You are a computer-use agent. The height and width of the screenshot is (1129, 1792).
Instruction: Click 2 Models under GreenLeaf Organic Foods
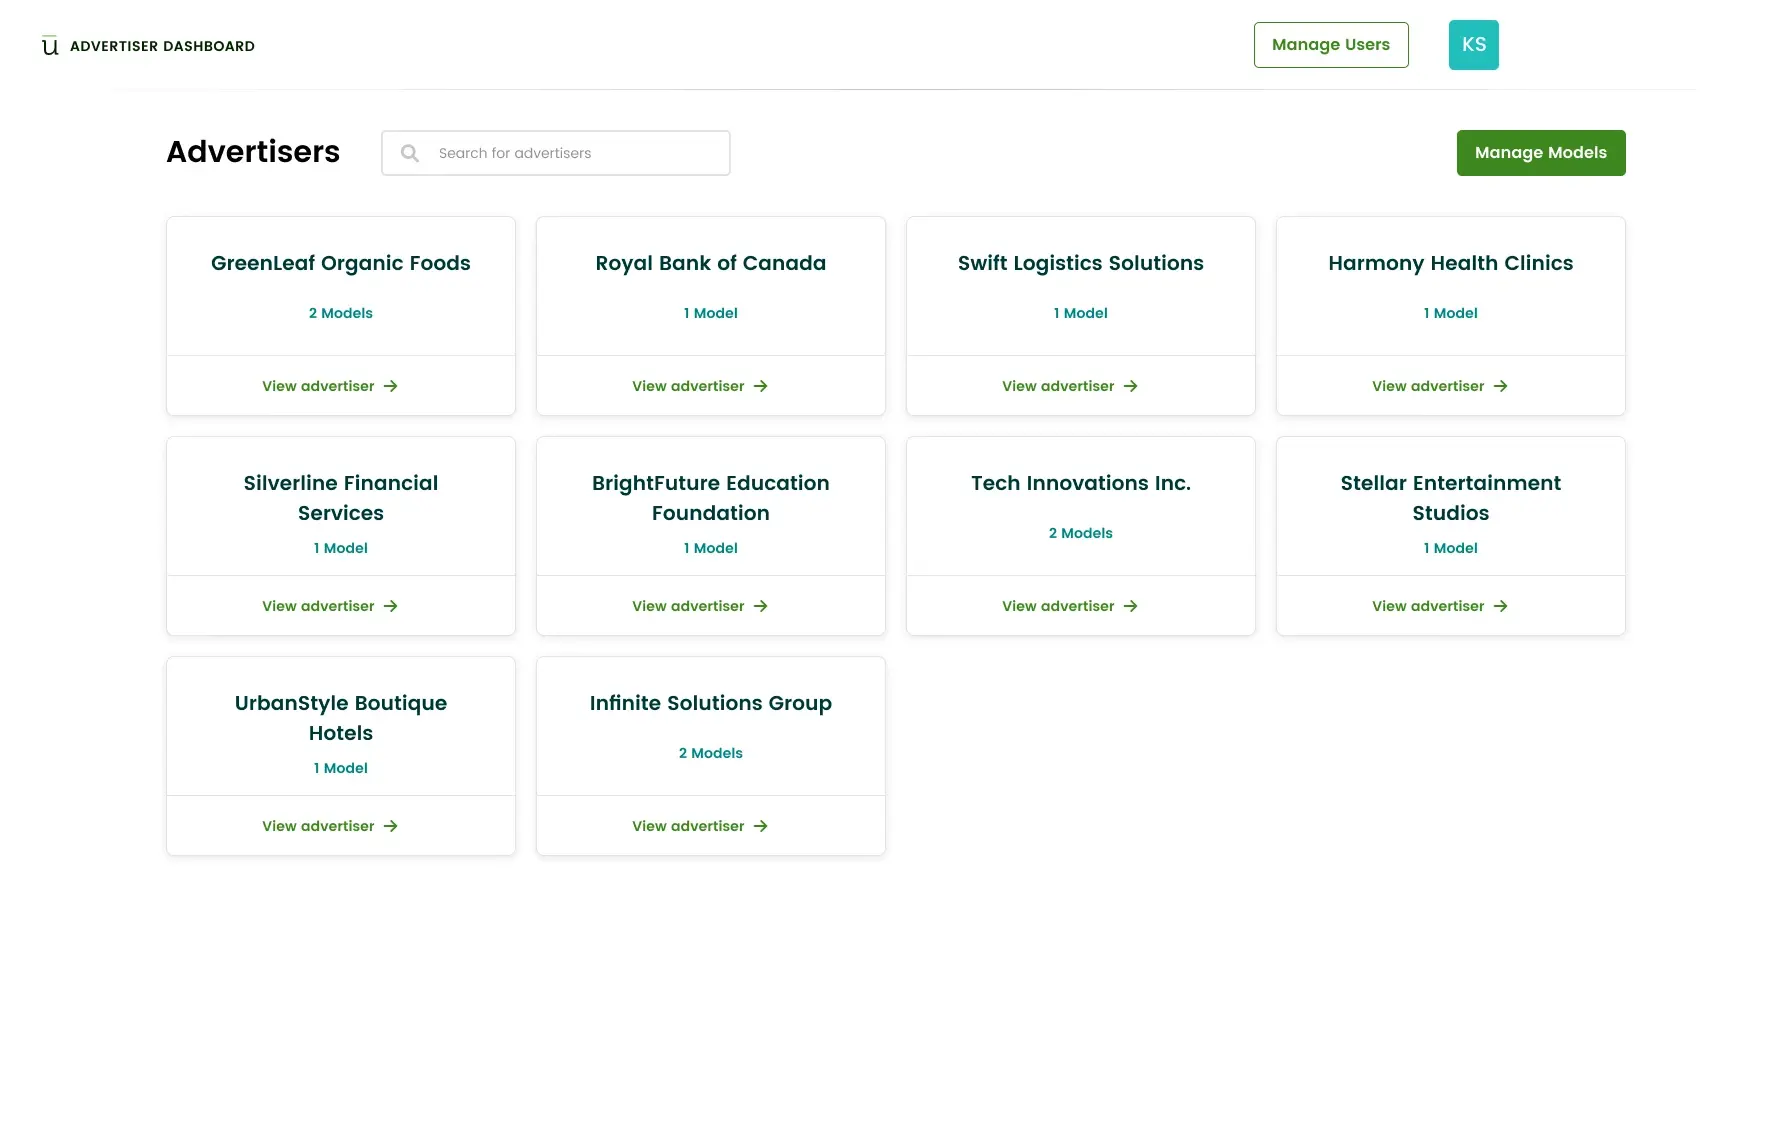[x=341, y=313]
